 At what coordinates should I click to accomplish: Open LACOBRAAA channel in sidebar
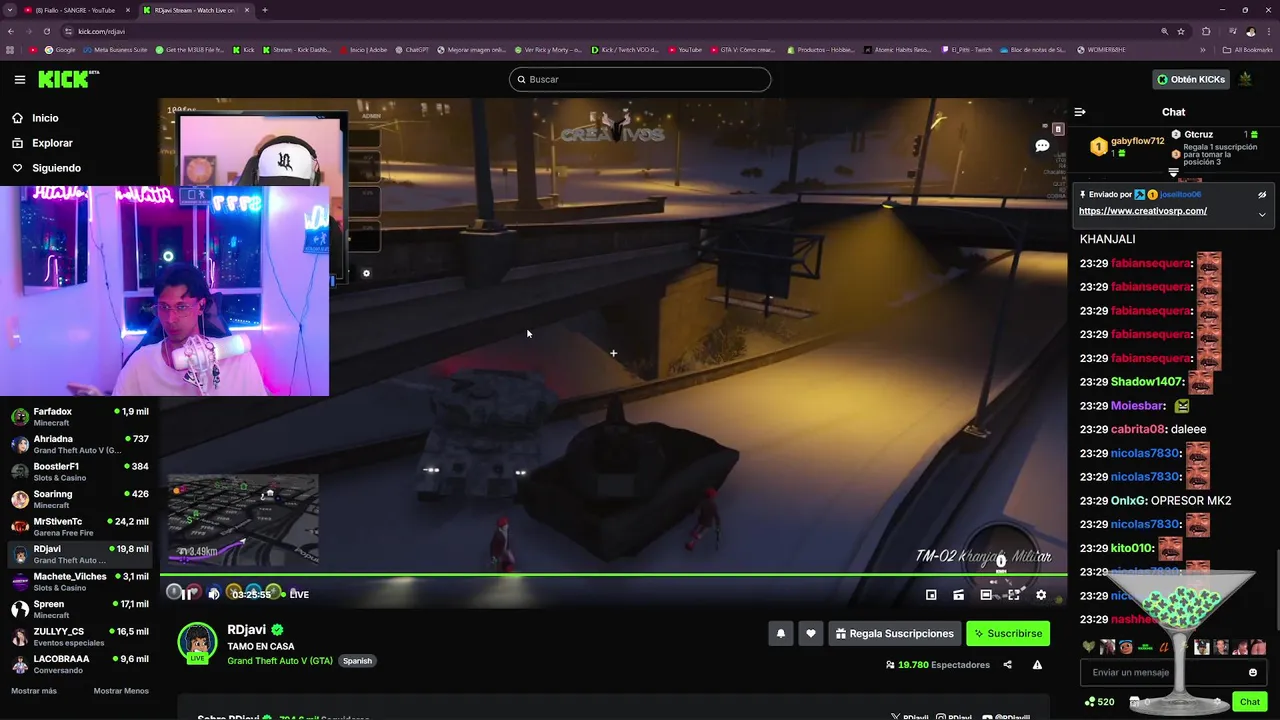pos(80,664)
